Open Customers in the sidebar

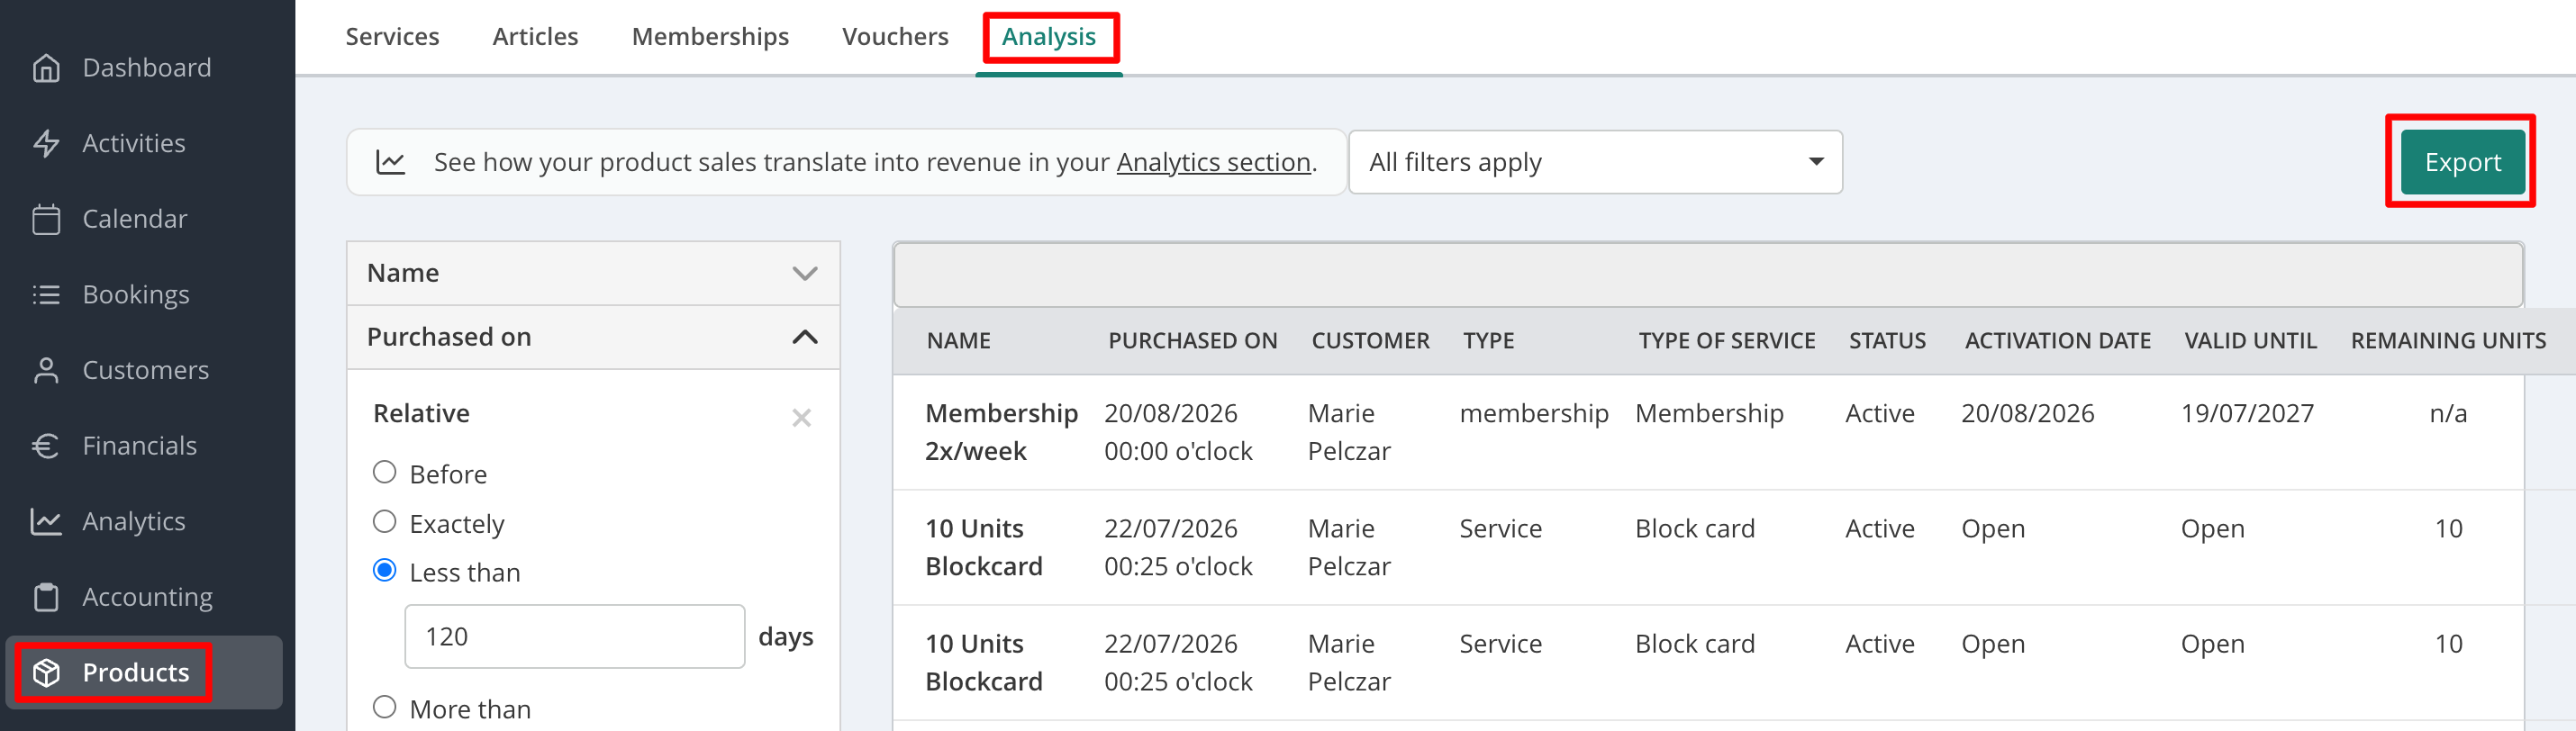(x=146, y=370)
